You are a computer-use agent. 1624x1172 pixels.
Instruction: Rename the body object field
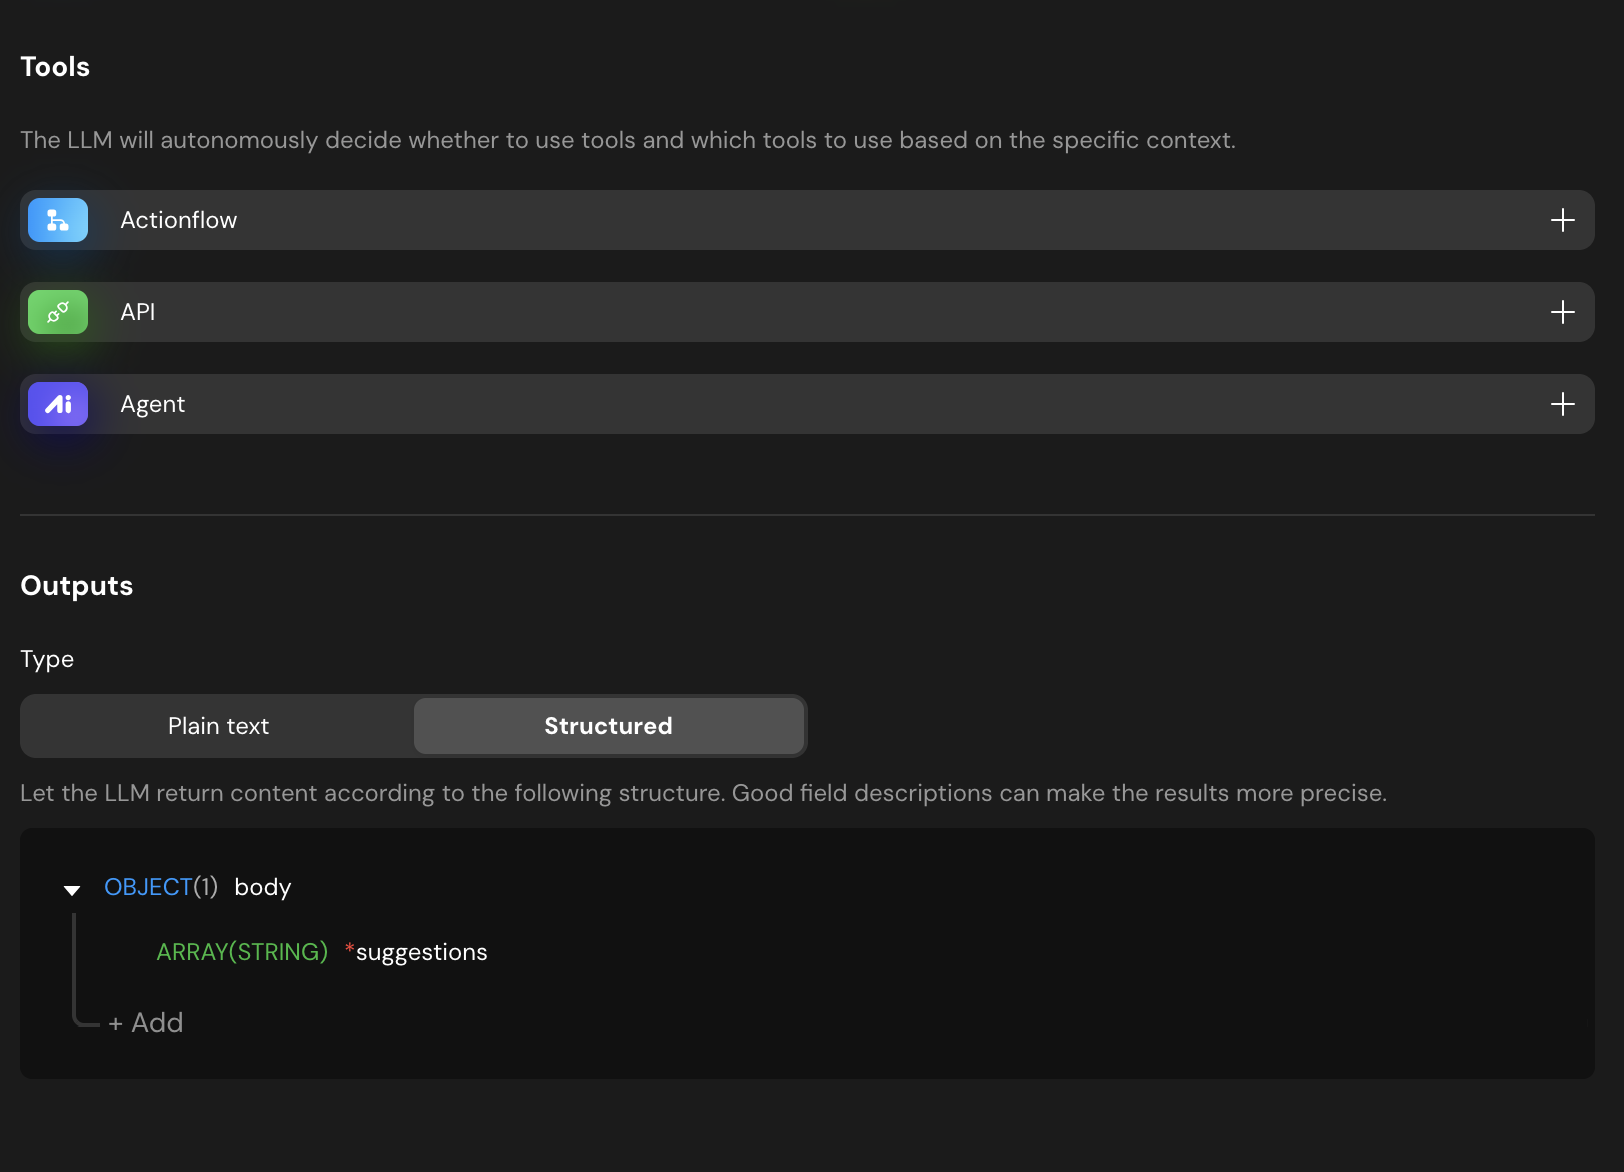coord(263,887)
